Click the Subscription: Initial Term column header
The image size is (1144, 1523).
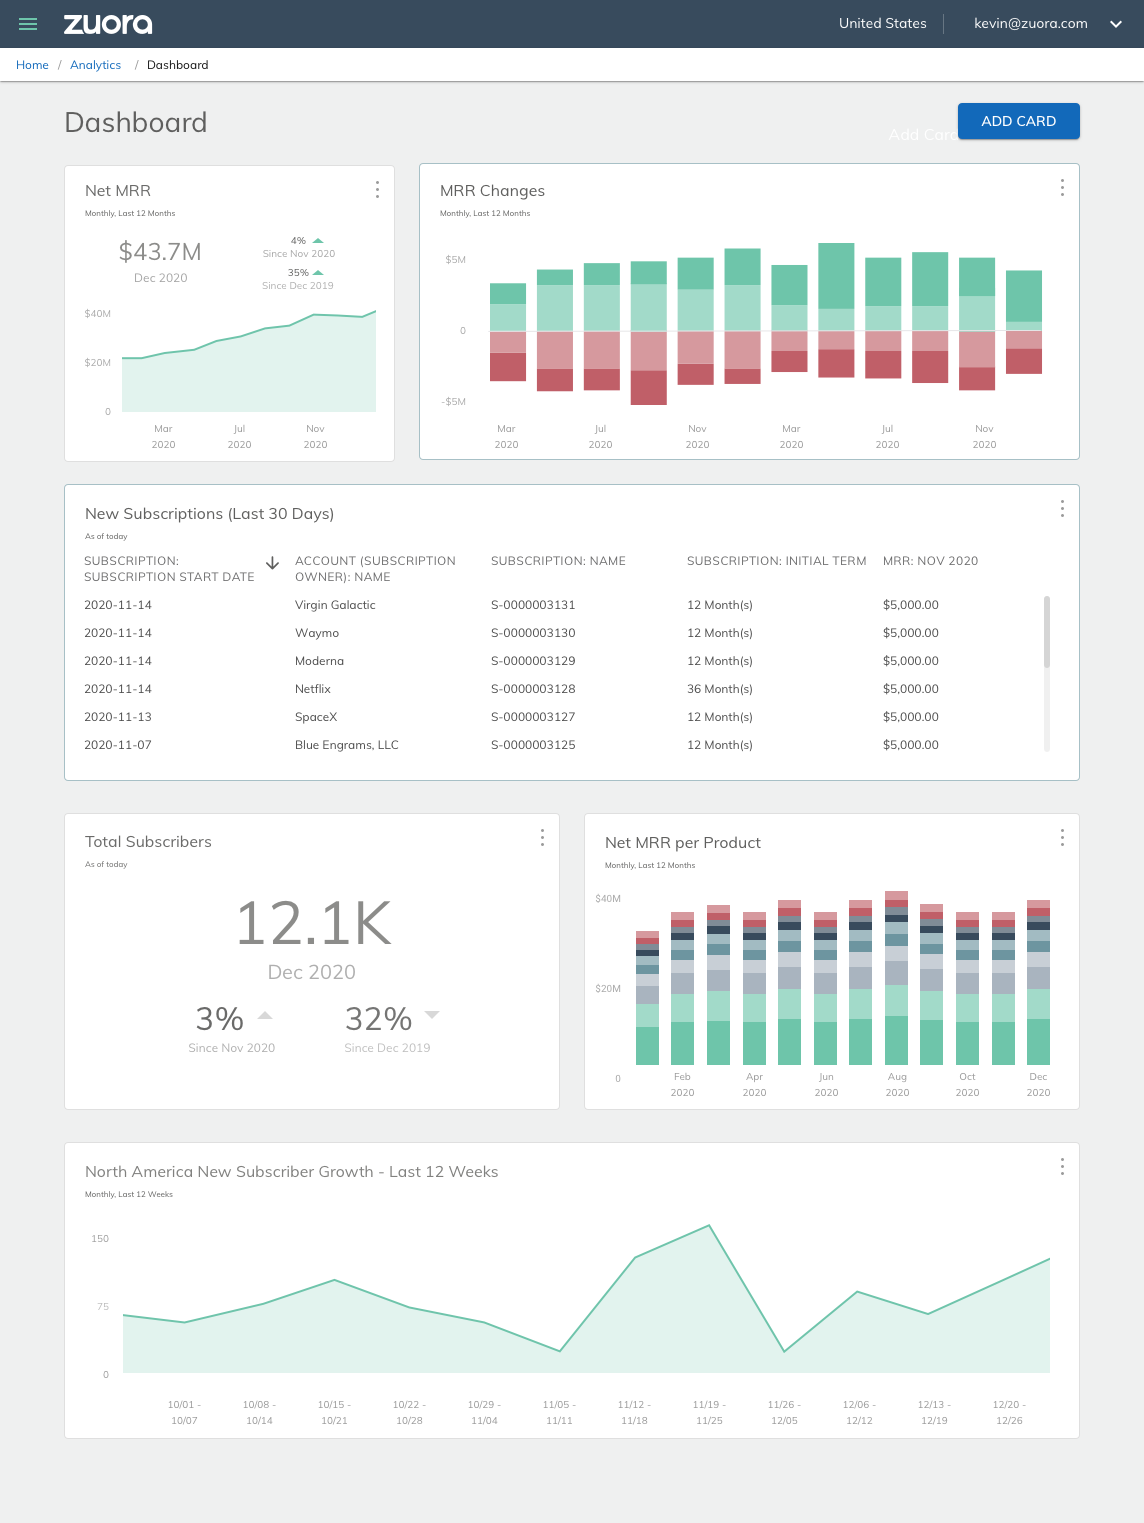pyautogui.click(x=776, y=561)
